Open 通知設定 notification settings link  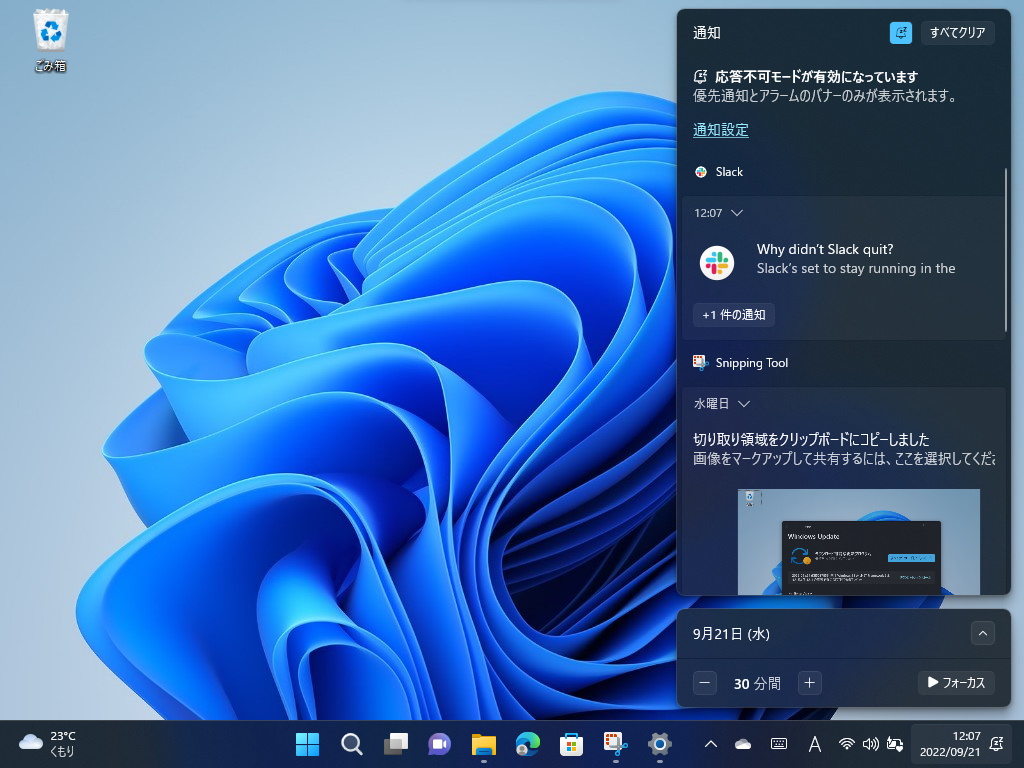coord(719,130)
